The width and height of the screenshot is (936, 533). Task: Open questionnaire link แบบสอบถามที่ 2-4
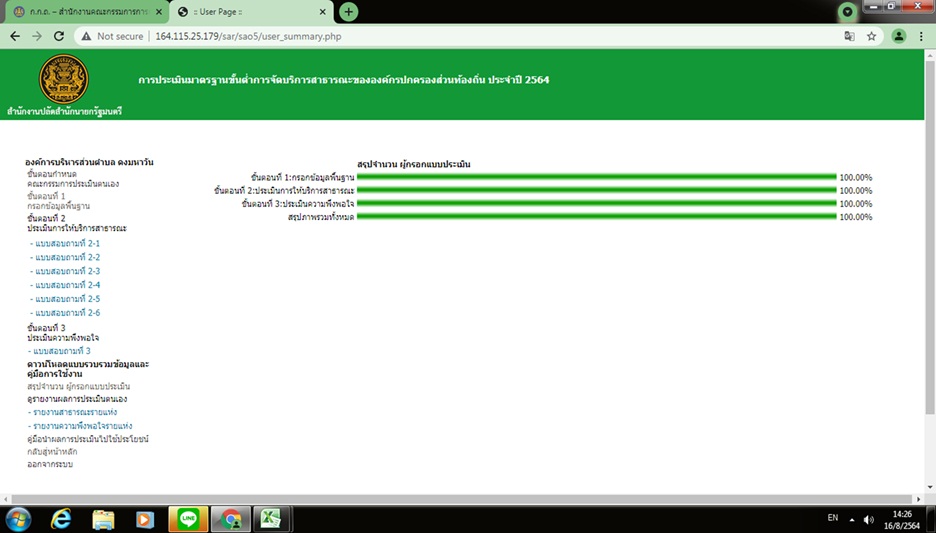(x=67, y=285)
